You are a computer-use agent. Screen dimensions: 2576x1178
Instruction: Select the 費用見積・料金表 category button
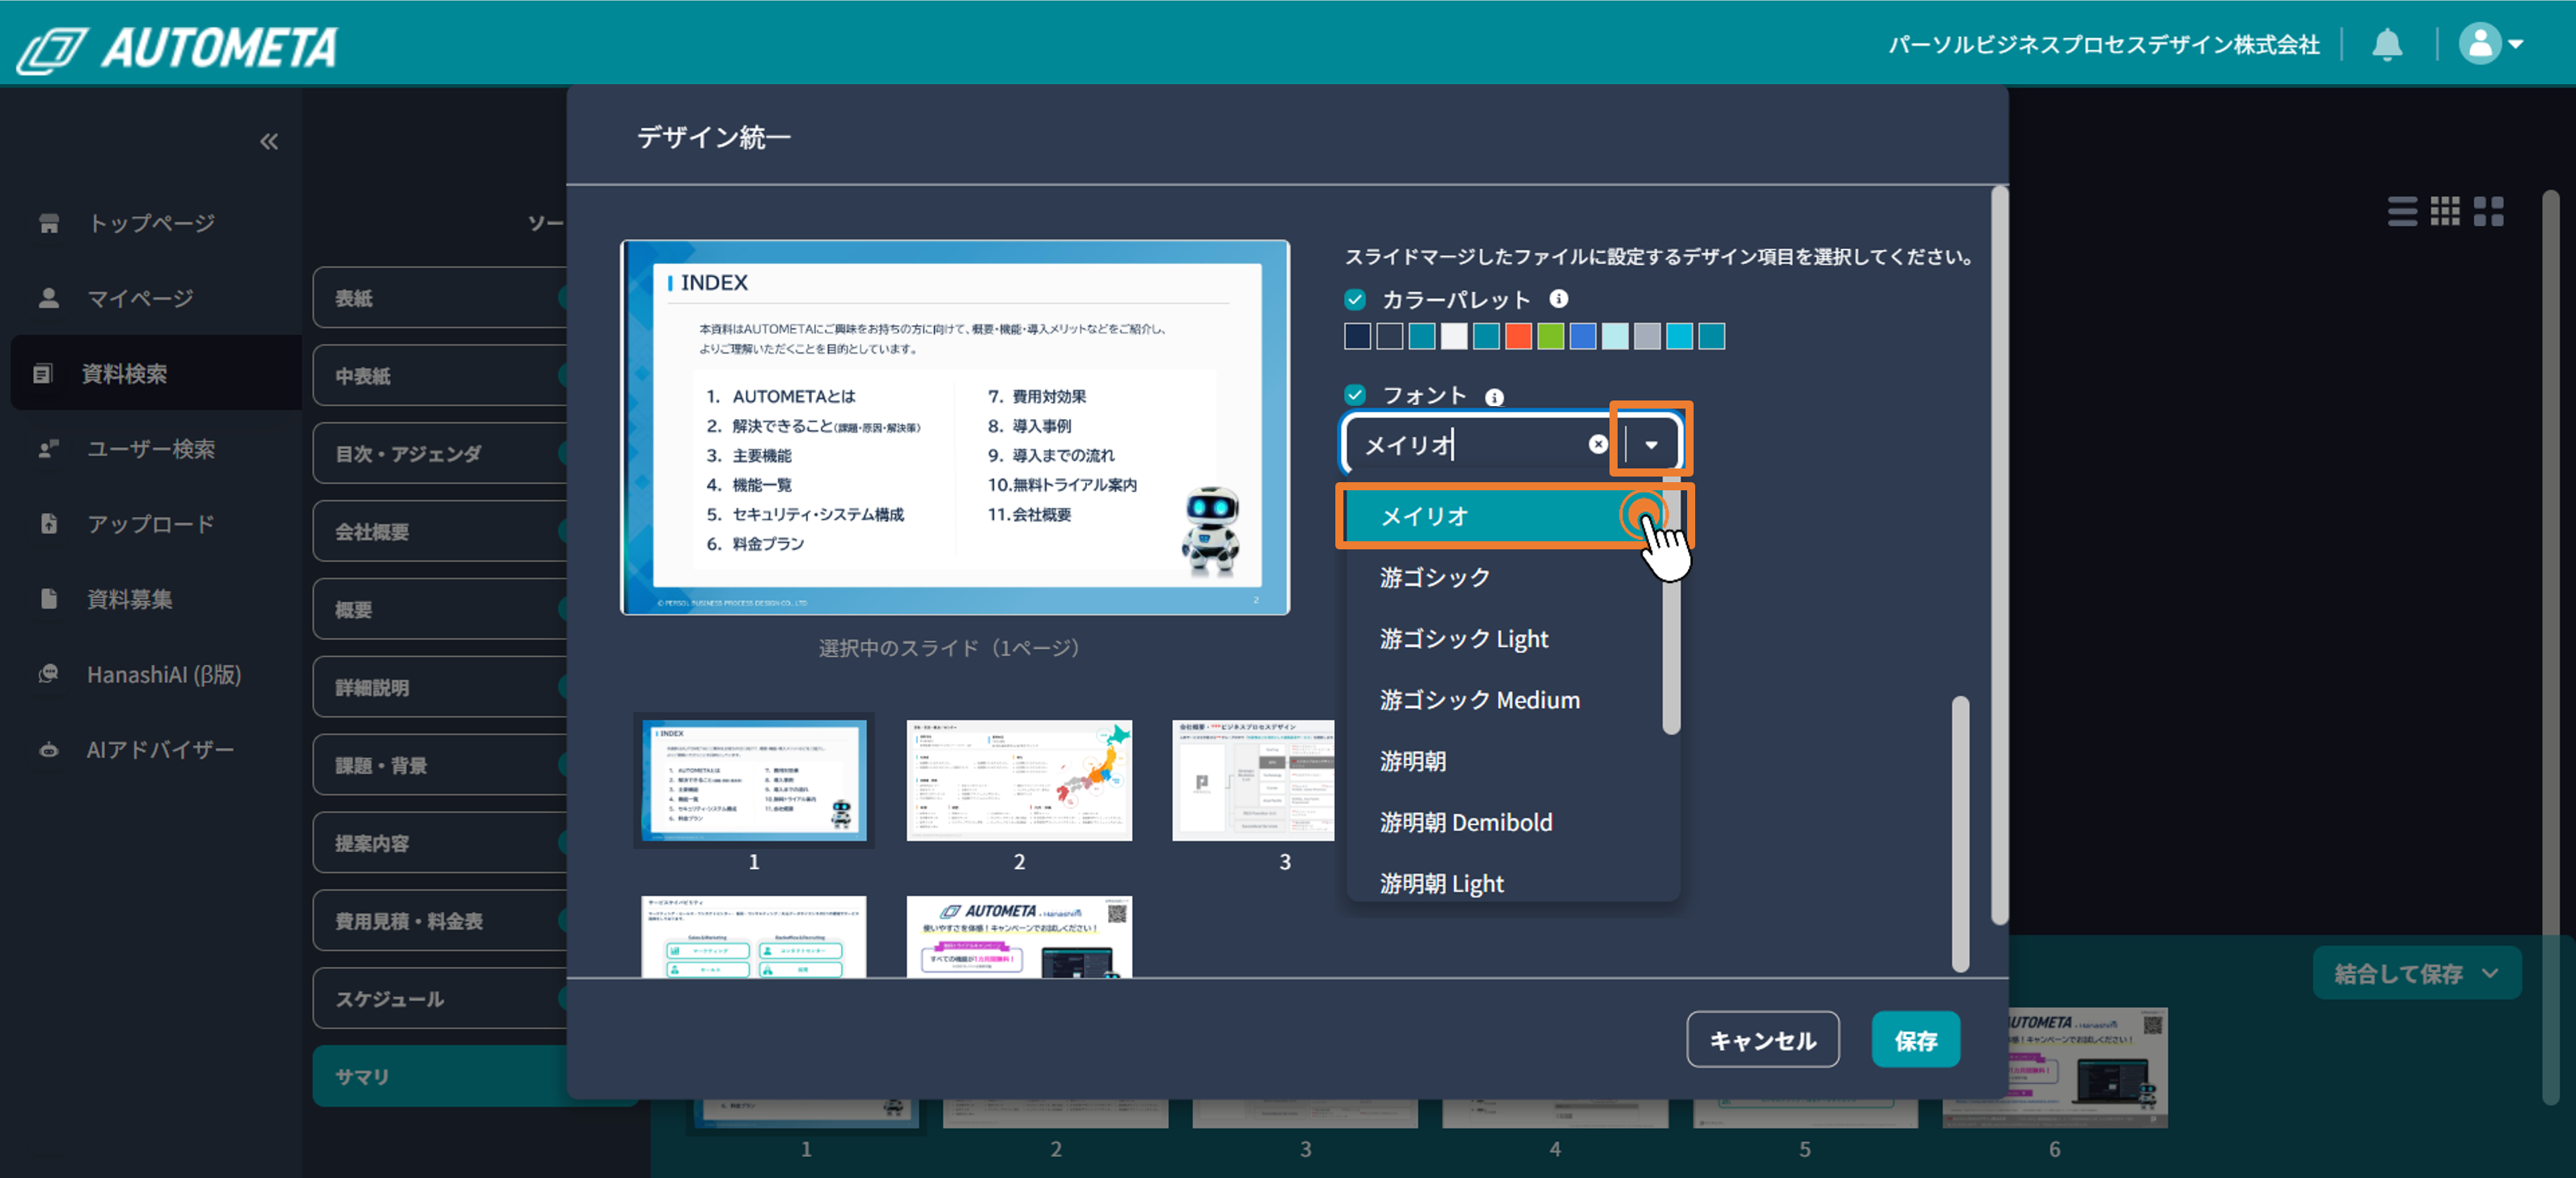tap(440, 921)
